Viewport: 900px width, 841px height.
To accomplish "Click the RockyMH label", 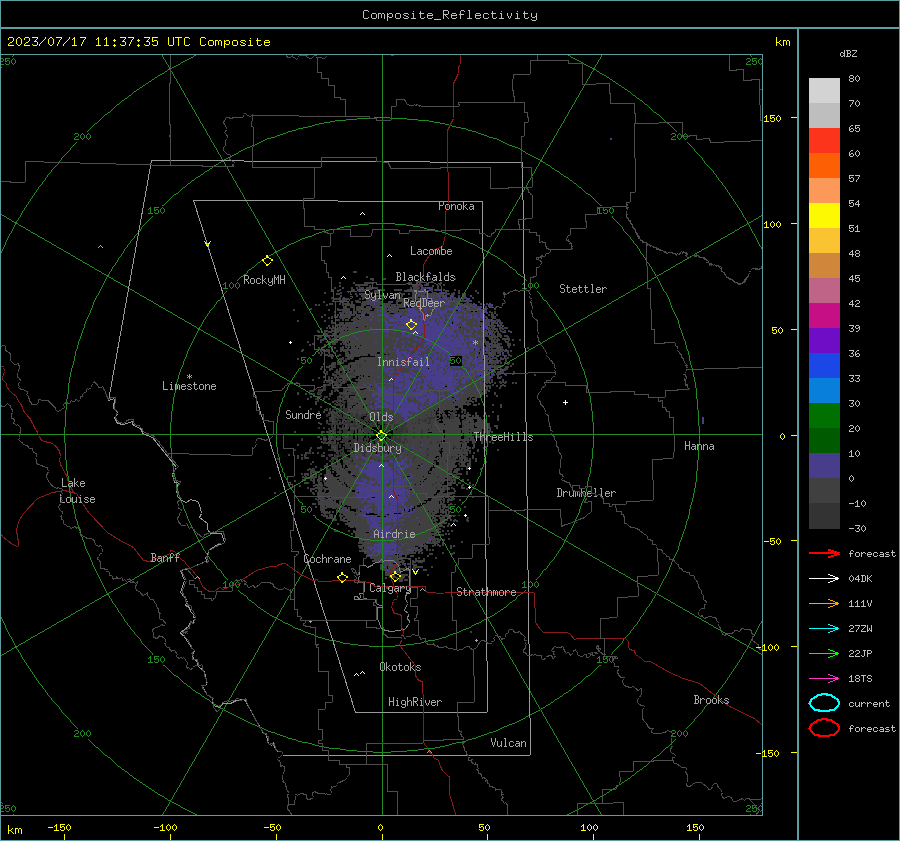I will point(264,280).
